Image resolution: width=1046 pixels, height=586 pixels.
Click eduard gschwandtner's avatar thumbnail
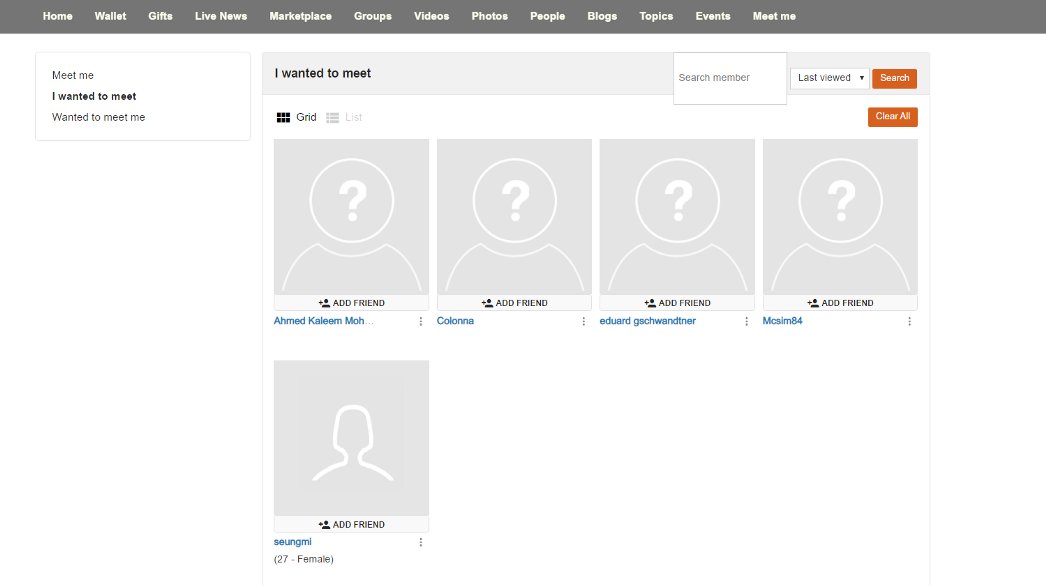click(677, 217)
